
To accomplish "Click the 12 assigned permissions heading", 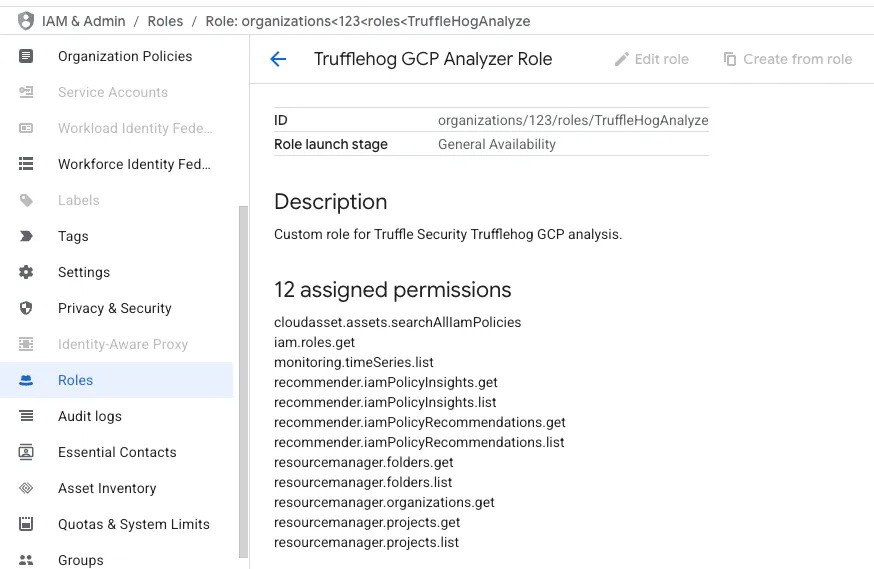I will (x=392, y=290).
